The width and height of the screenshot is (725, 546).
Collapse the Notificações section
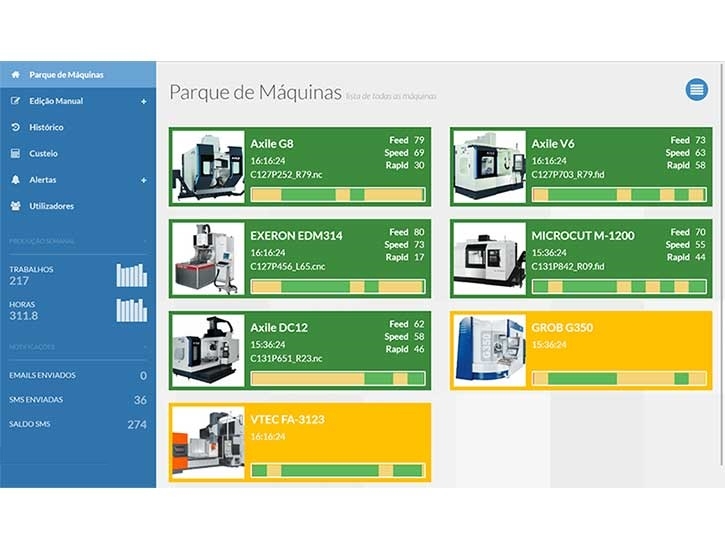pos(145,347)
